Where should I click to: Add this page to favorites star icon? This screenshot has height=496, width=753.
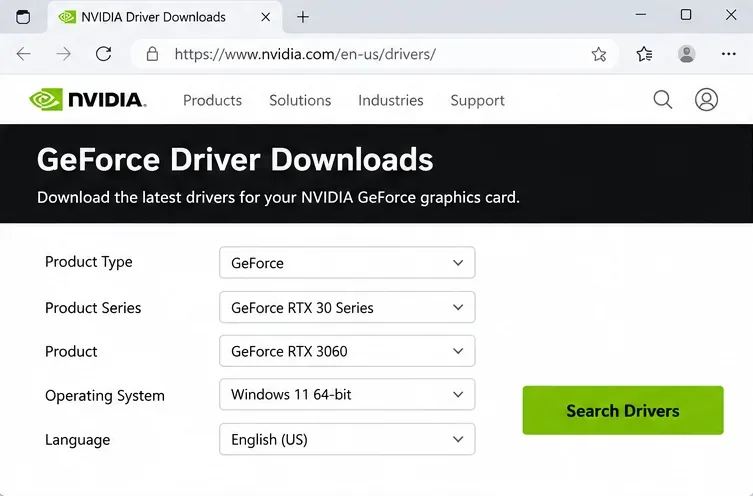click(599, 54)
